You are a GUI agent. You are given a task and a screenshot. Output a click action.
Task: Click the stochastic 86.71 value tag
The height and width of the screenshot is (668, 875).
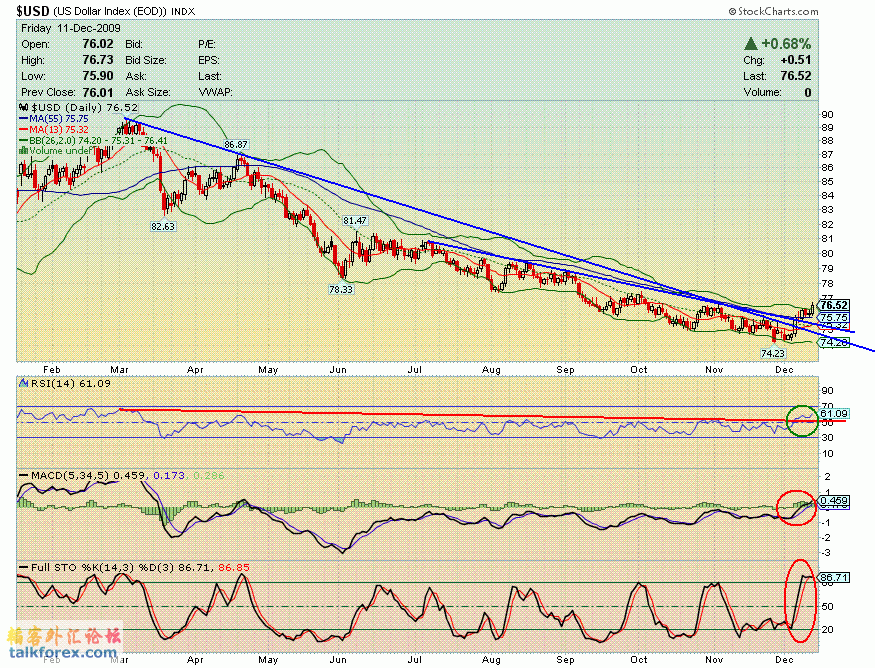(834, 577)
